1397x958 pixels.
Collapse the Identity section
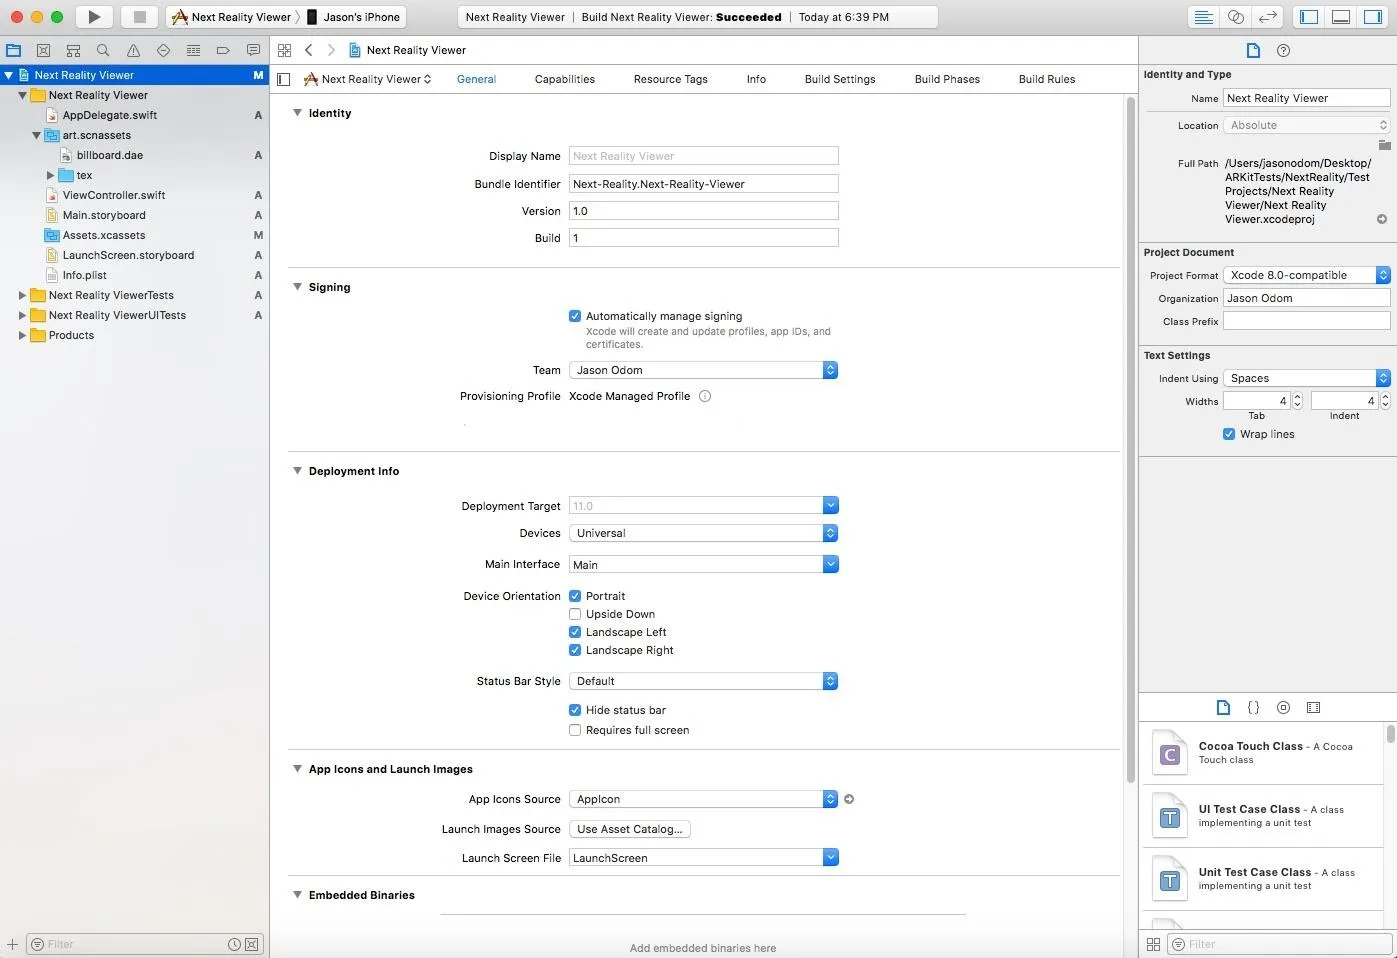click(x=297, y=113)
